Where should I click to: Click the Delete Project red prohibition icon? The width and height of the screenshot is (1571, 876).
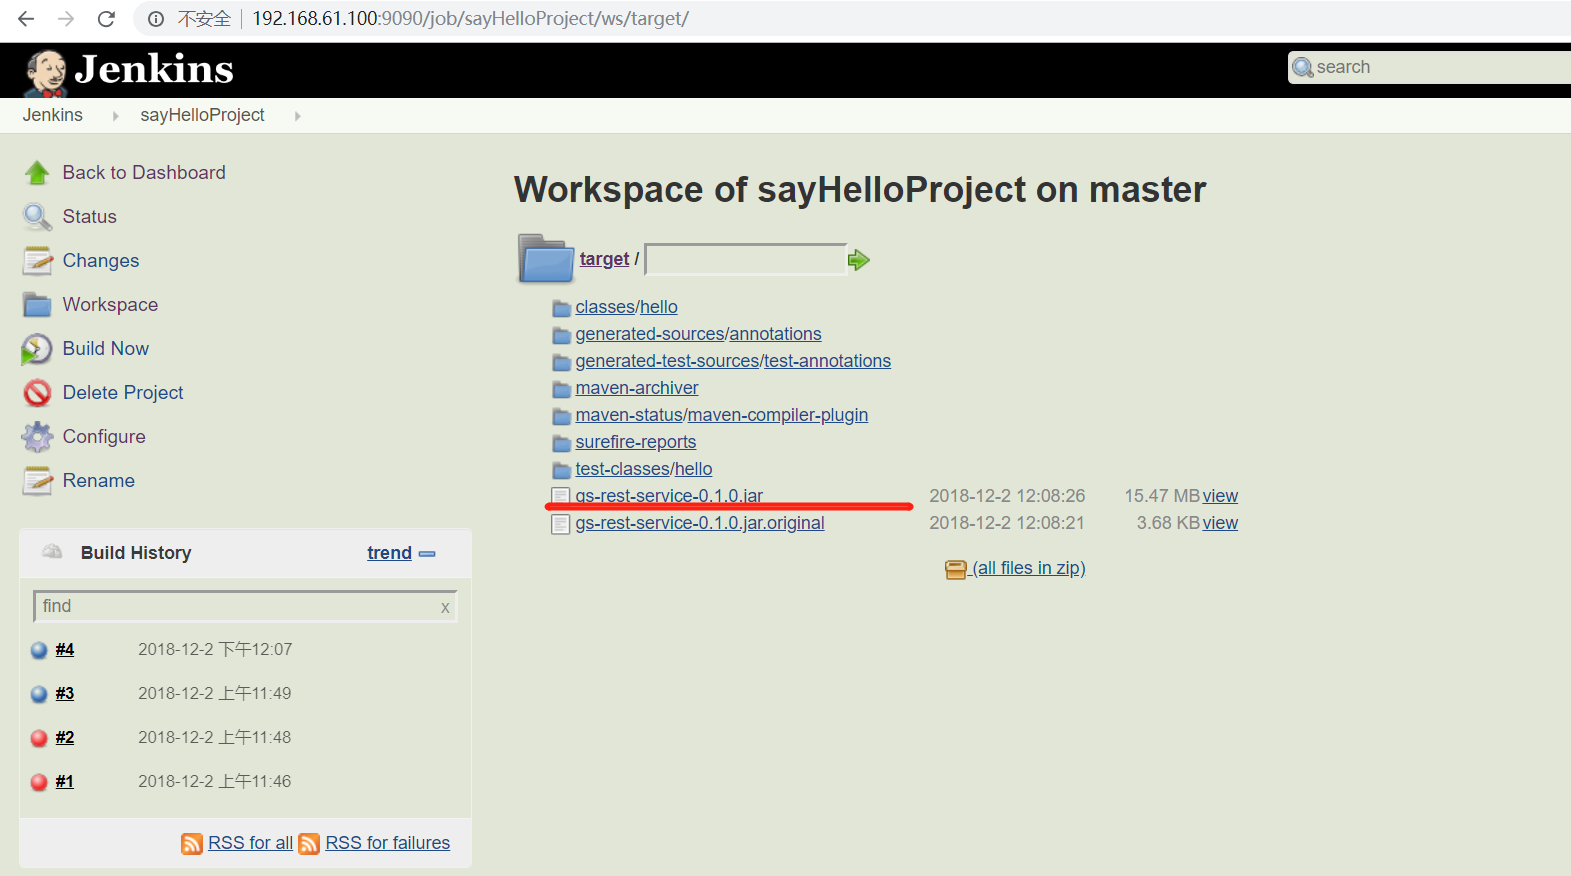(37, 393)
